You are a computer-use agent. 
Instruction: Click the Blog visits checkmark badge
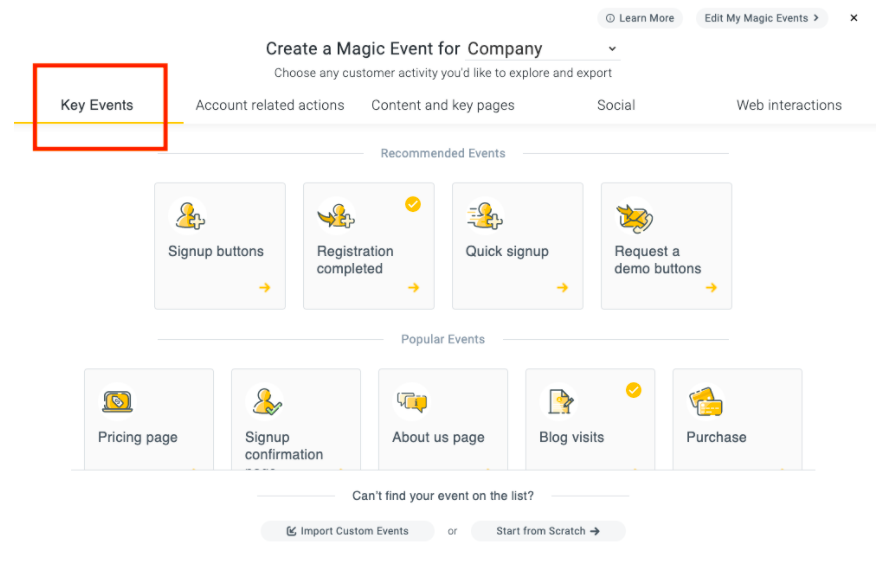(x=634, y=390)
